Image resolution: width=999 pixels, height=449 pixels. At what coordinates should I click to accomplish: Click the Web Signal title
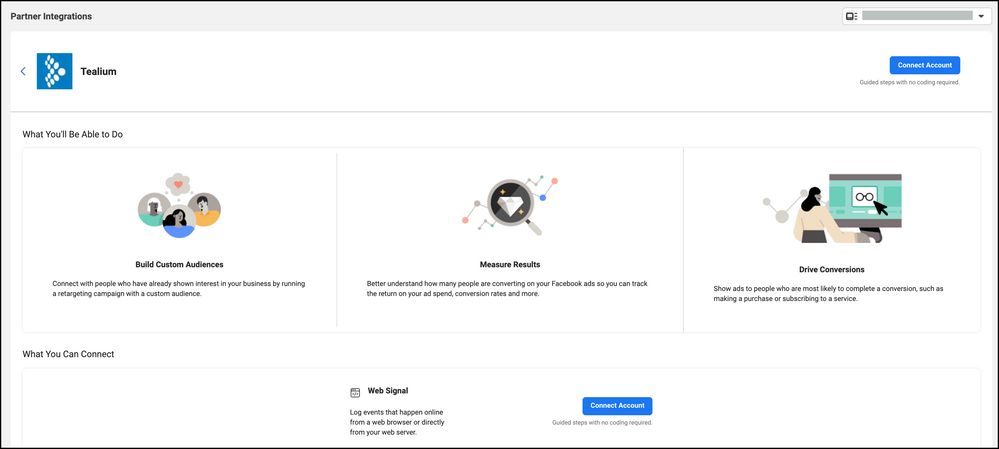pos(388,391)
